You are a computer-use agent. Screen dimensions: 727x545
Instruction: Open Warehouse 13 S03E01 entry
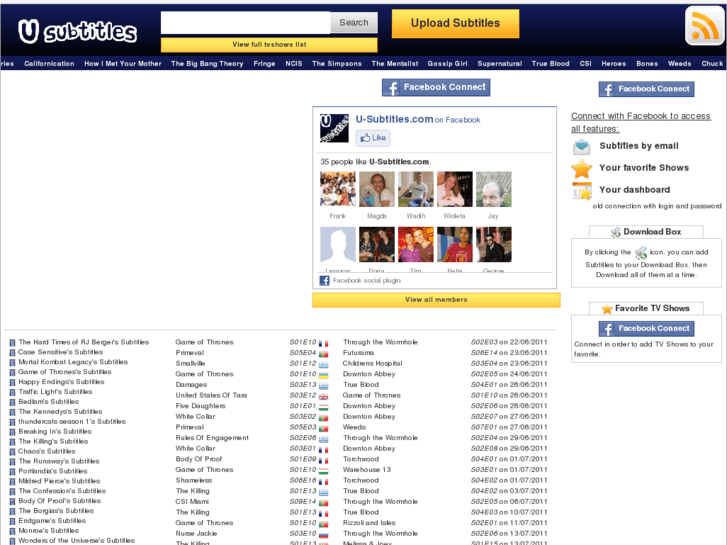coord(367,470)
